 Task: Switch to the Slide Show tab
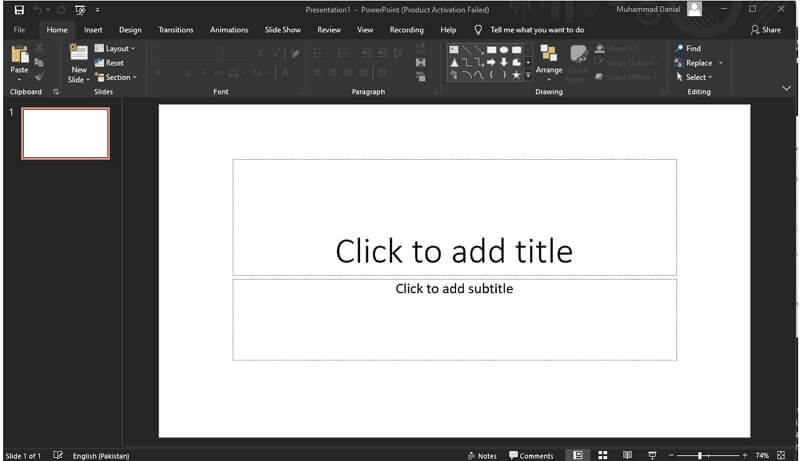pos(283,30)
